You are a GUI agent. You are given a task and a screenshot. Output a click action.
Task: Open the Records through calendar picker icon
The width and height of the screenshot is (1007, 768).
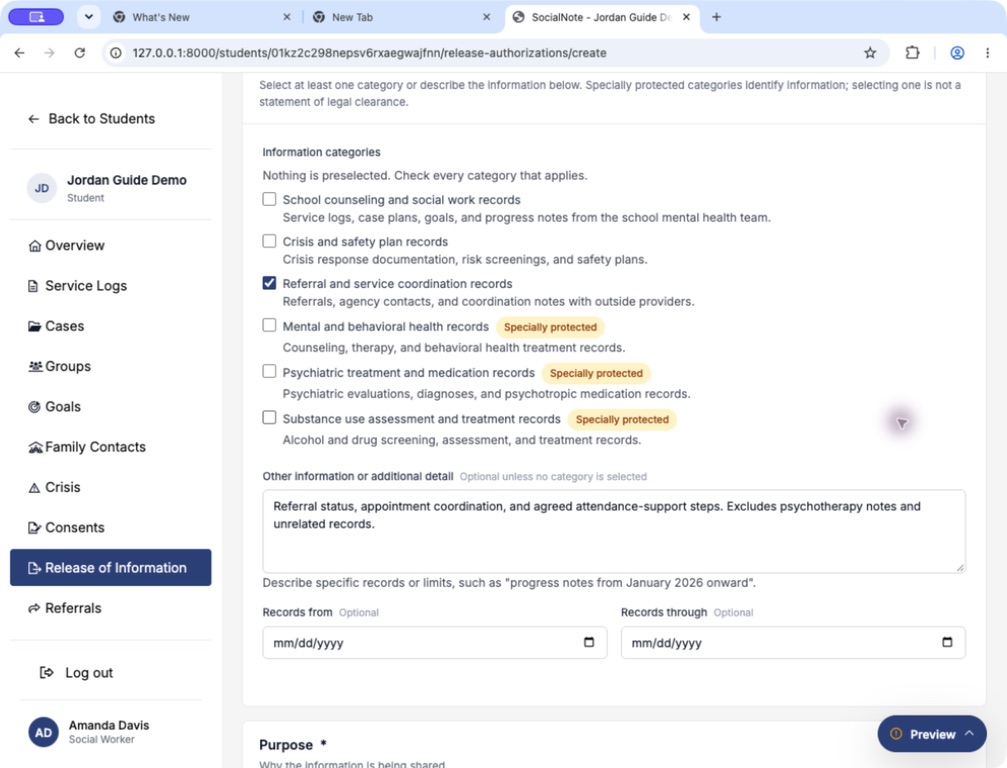947,642
